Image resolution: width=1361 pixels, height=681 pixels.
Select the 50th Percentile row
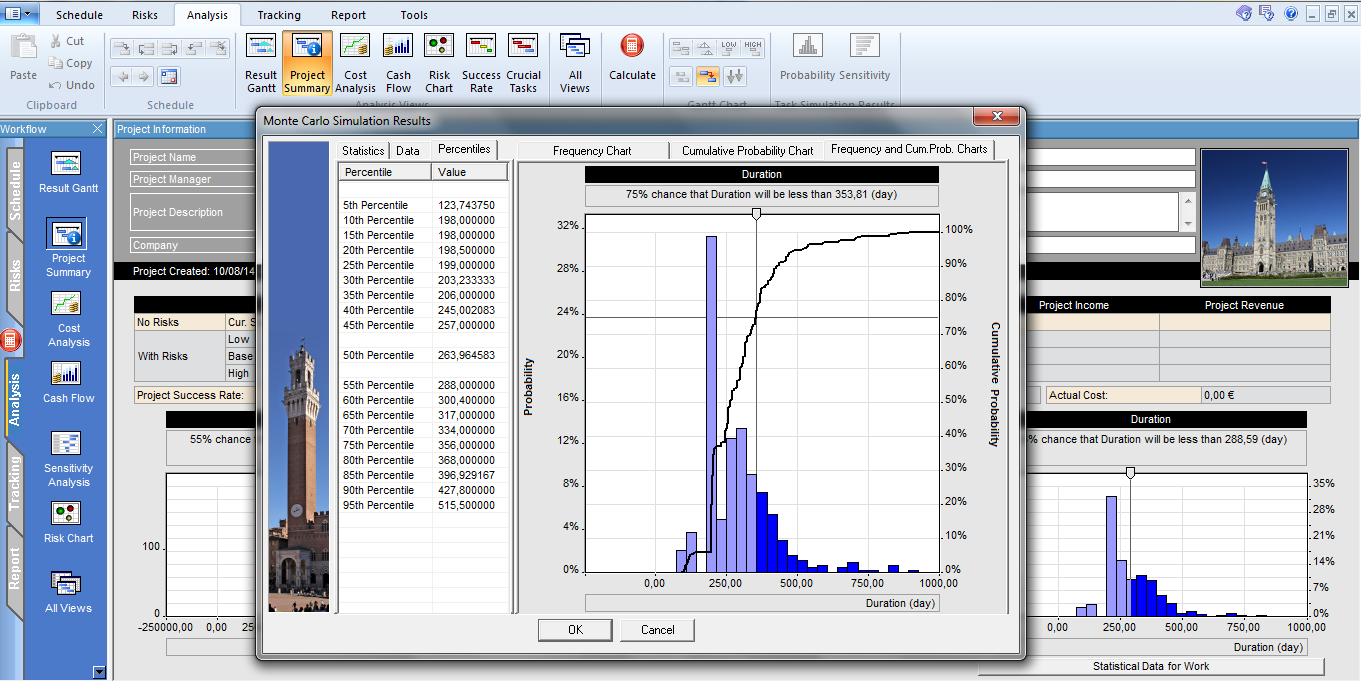424,355
